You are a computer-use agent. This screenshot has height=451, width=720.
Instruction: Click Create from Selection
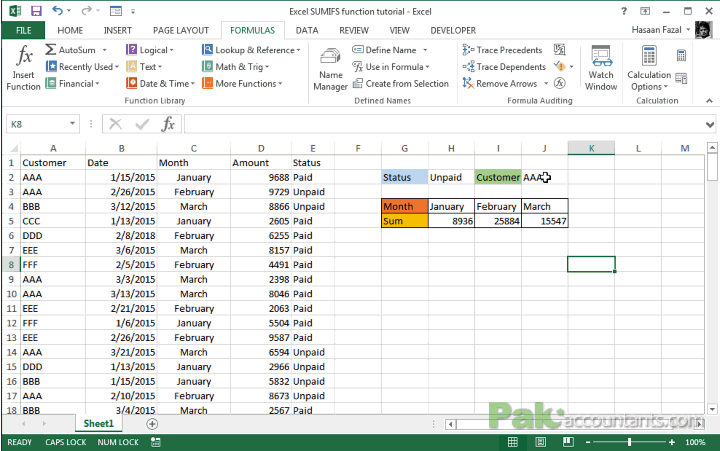tap(400, 84)
